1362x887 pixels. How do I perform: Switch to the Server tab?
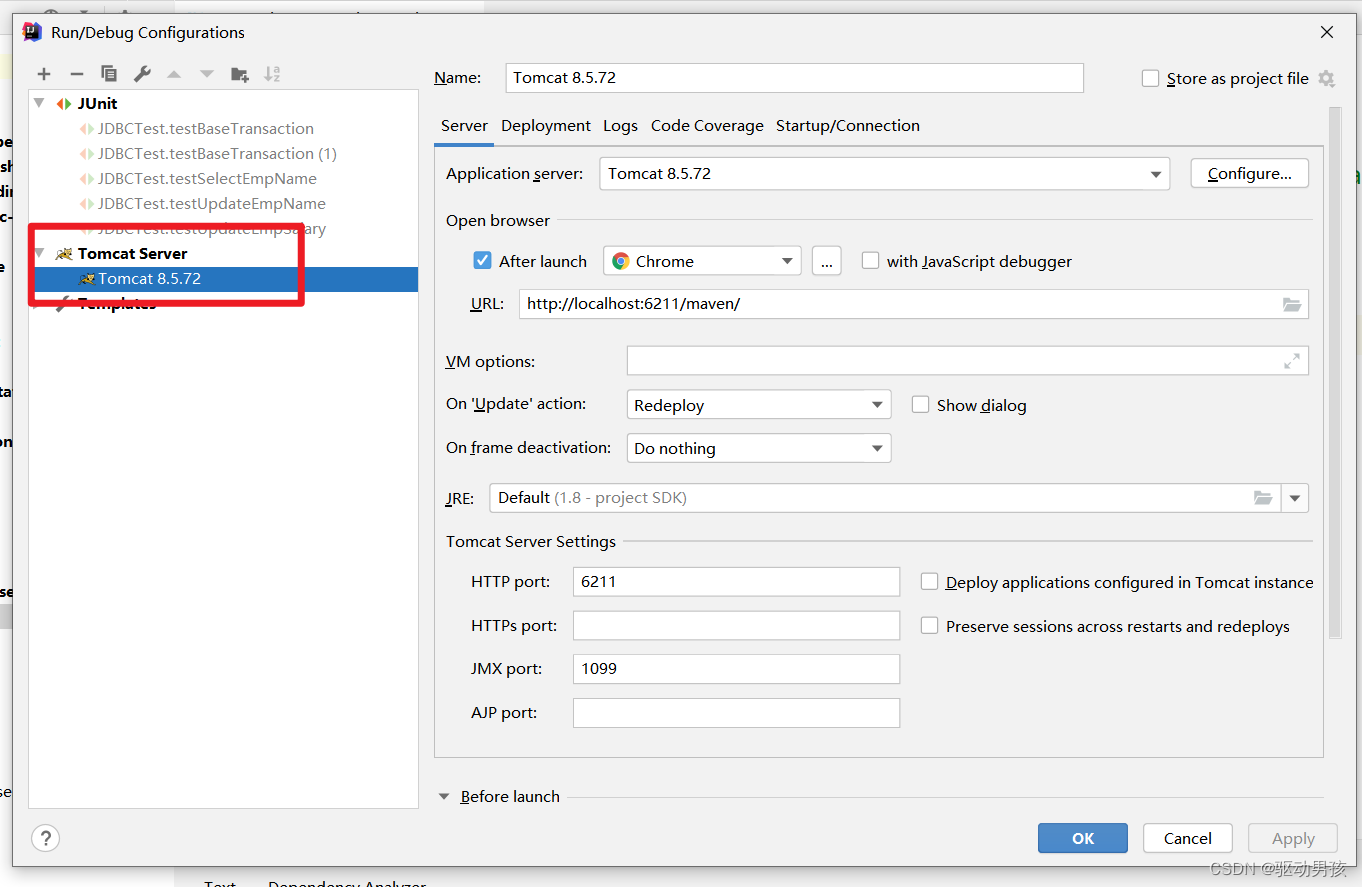464,125
